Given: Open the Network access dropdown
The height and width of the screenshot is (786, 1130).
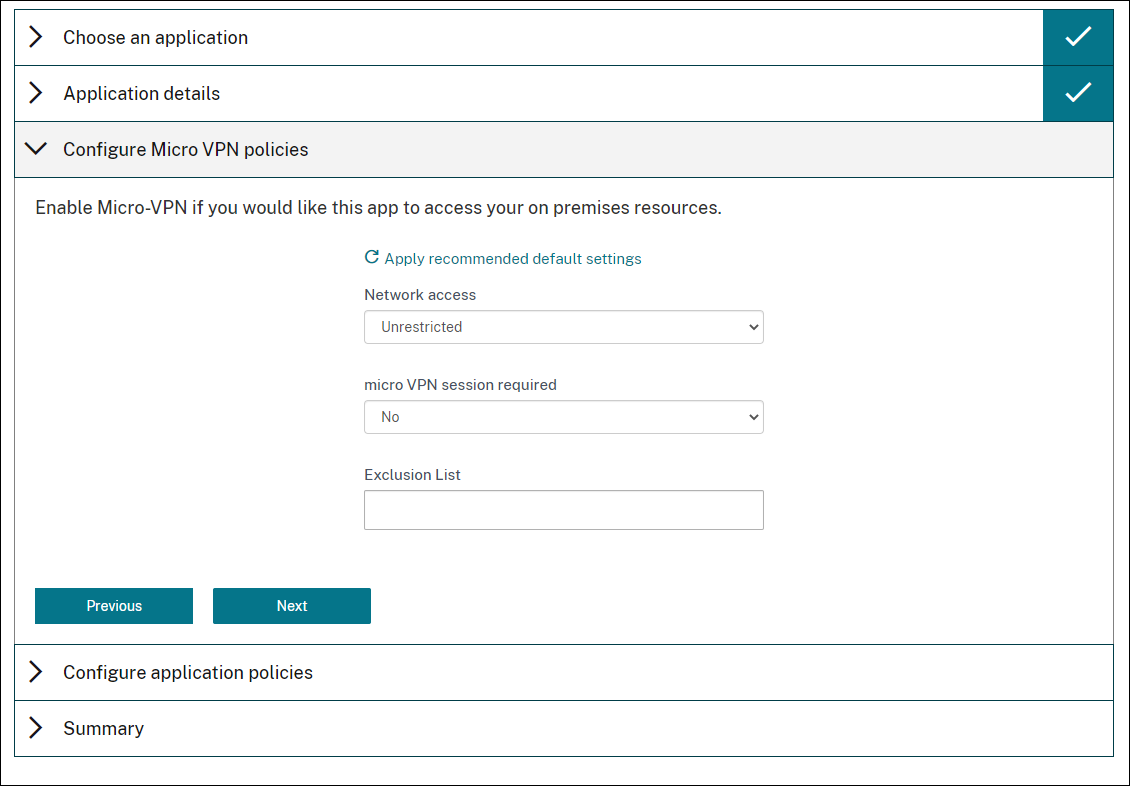Looking at the screenshot, I should point(563,327).
